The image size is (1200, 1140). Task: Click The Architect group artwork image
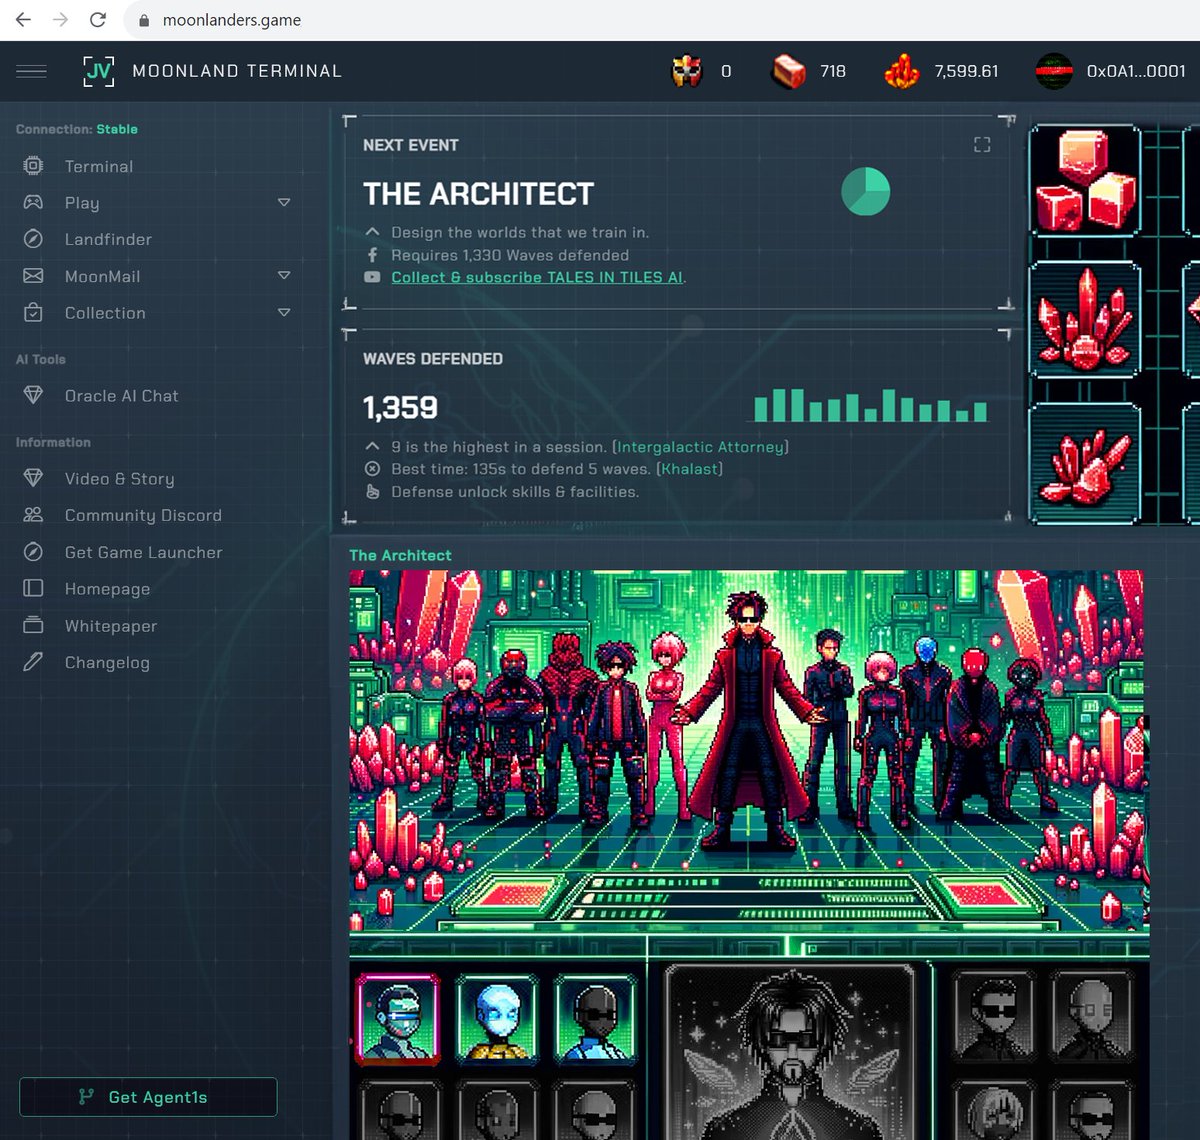point(748,751)
